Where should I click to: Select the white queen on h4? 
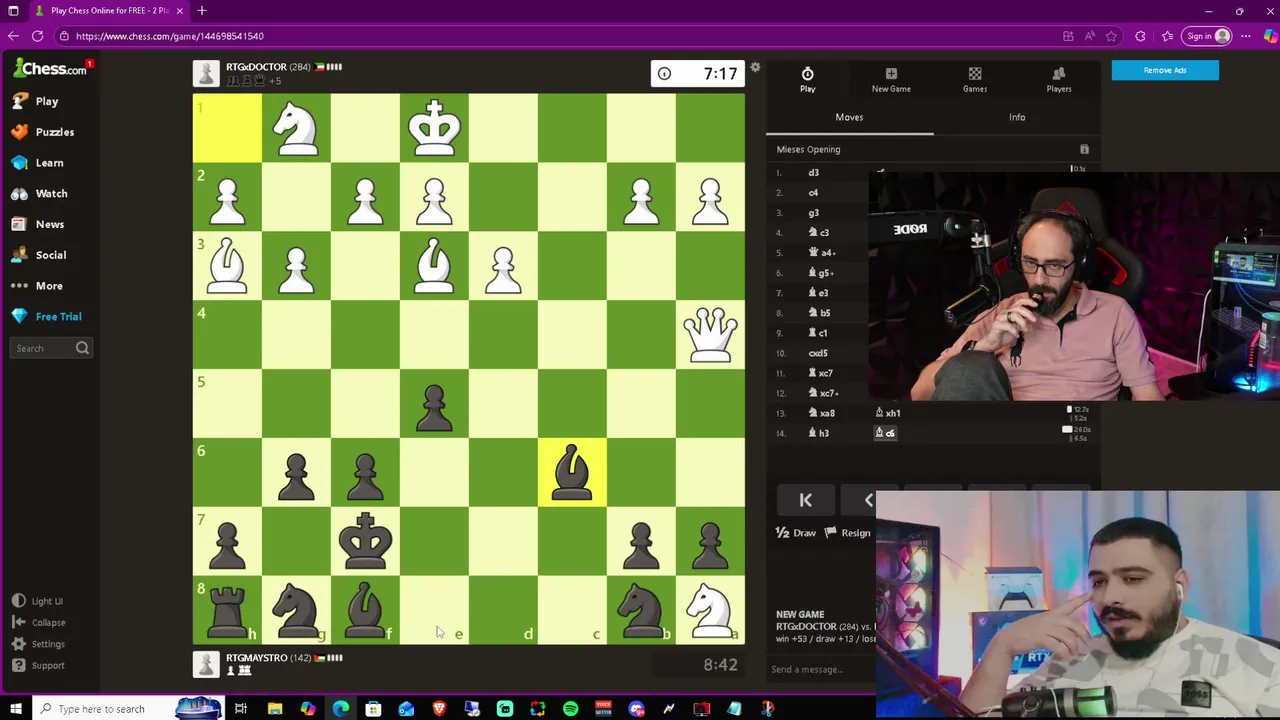(x=710, y=334)
